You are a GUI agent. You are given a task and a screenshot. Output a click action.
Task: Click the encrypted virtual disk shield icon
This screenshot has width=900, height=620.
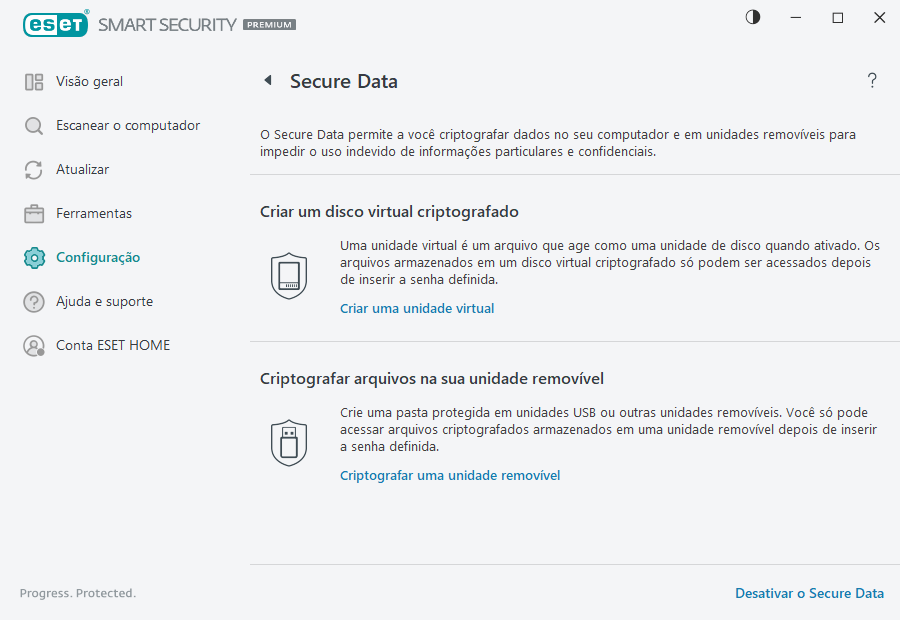click(289, 274)
